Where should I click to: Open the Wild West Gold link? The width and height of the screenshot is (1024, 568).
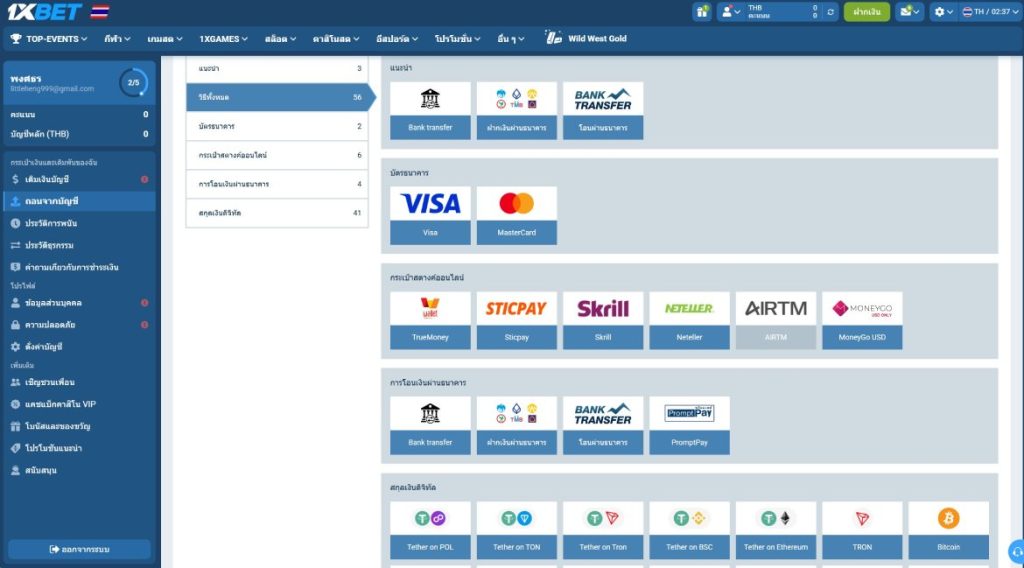point(586,39)
